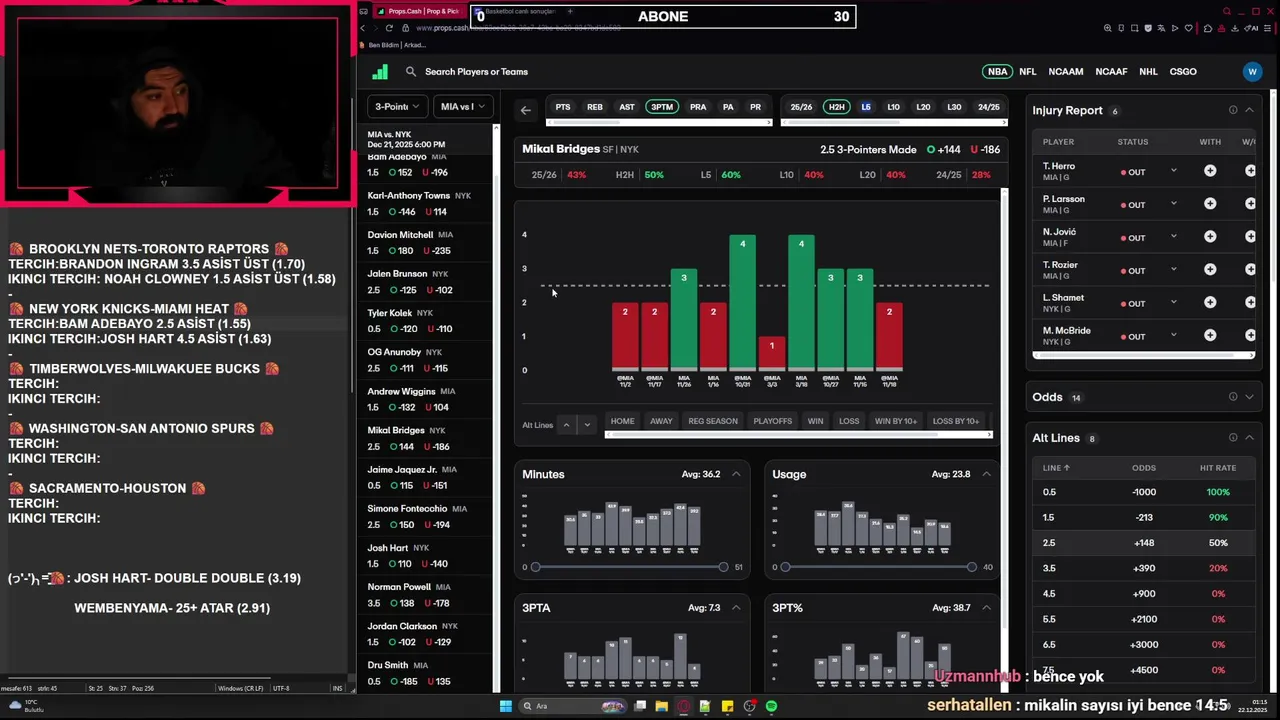
Task: Add P. Larsson to the With filter
Action: [x=1210, y=204]
